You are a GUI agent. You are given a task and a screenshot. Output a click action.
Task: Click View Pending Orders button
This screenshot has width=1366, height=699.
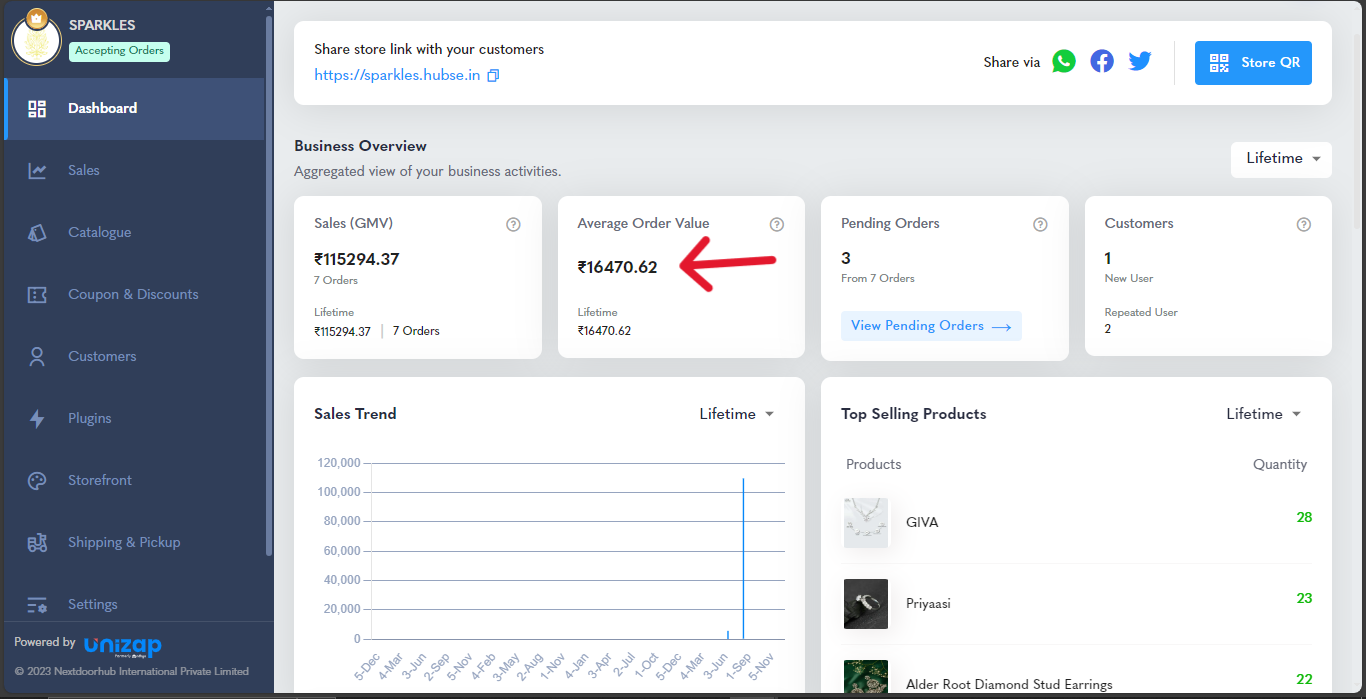(x=931, y=326)
